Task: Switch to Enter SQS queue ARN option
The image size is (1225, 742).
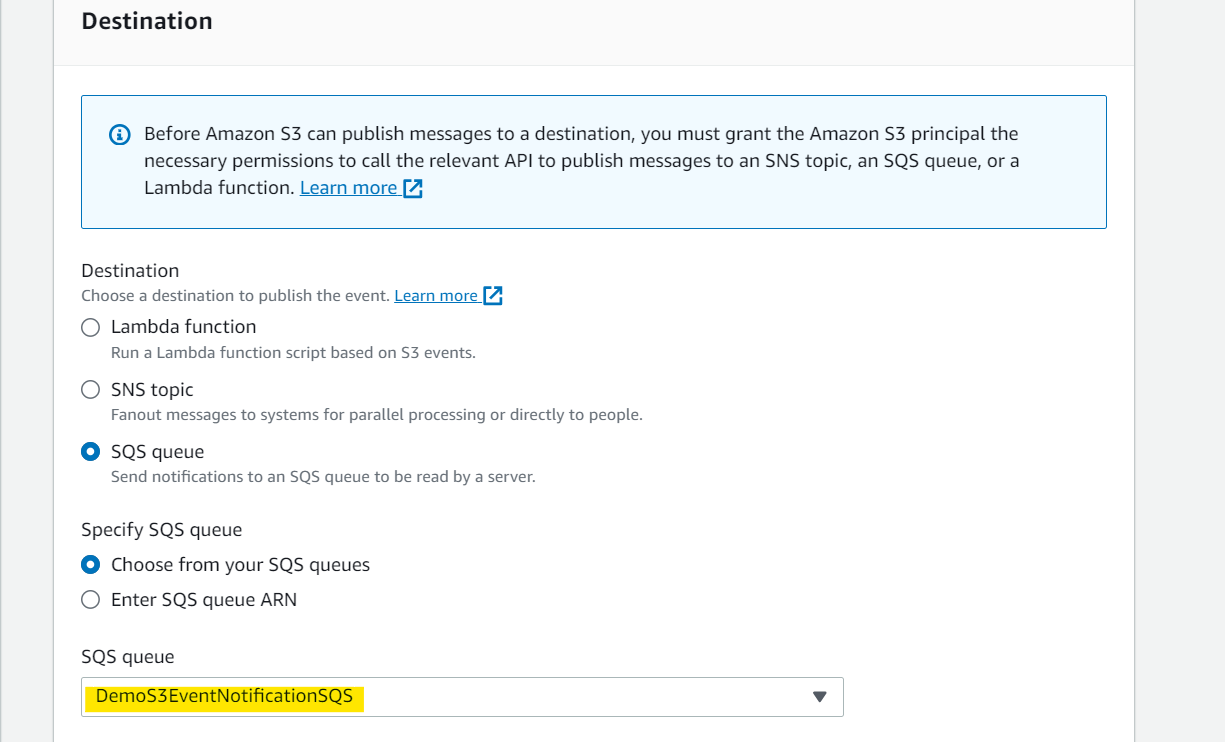Action: pos(91,600)
